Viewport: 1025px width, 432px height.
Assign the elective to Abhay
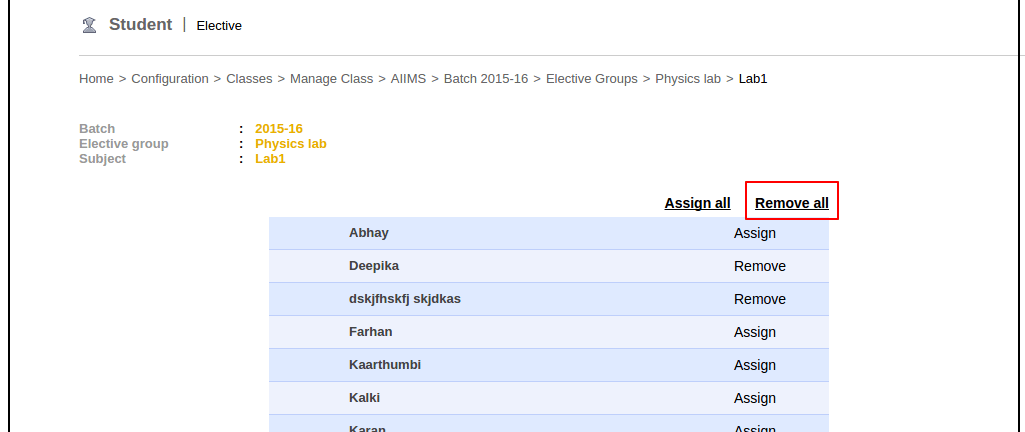755,233
